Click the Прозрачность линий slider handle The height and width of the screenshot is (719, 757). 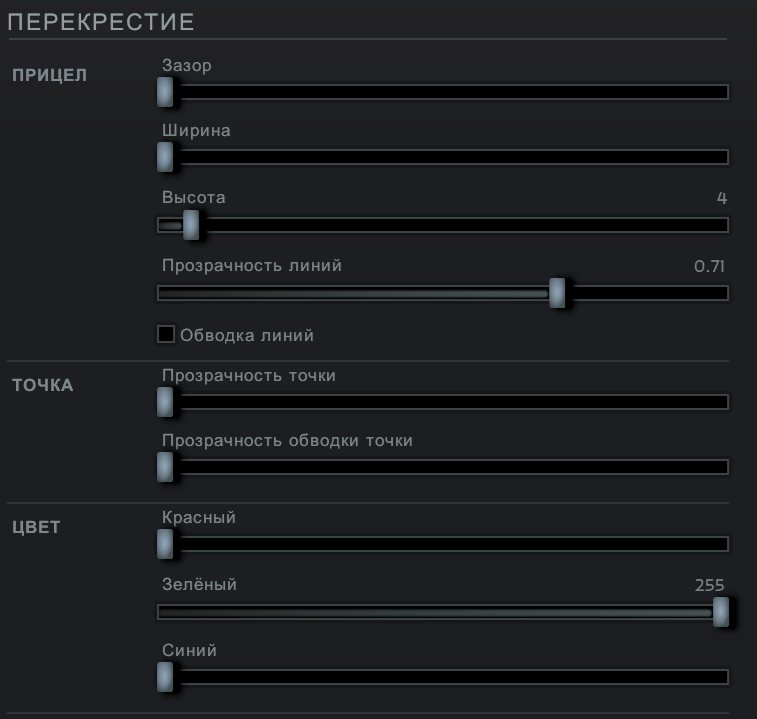558,293
